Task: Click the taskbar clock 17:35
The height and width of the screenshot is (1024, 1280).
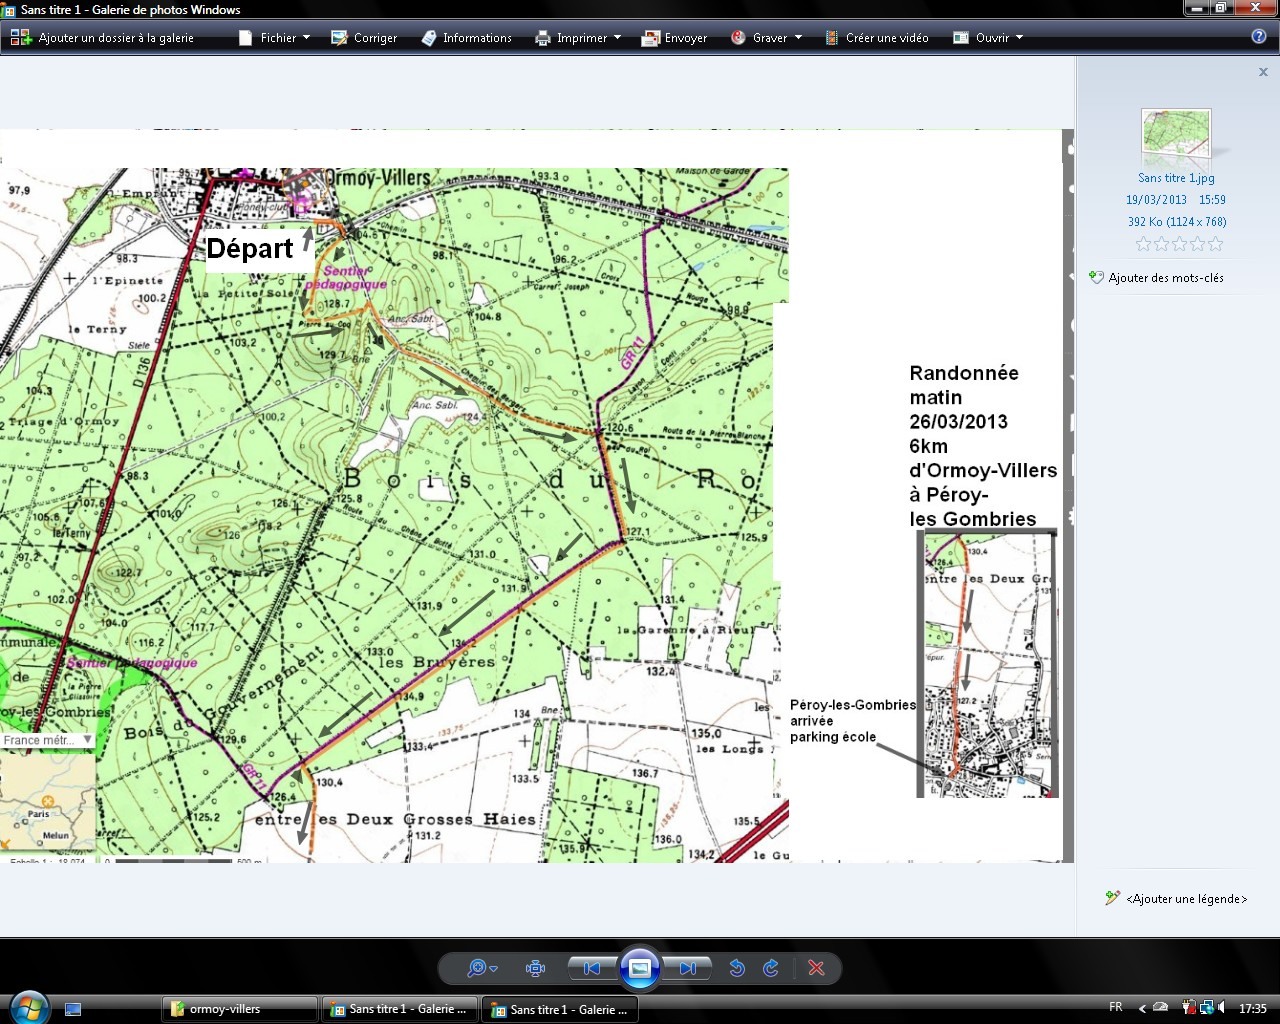Action: pos(1253,1008)
